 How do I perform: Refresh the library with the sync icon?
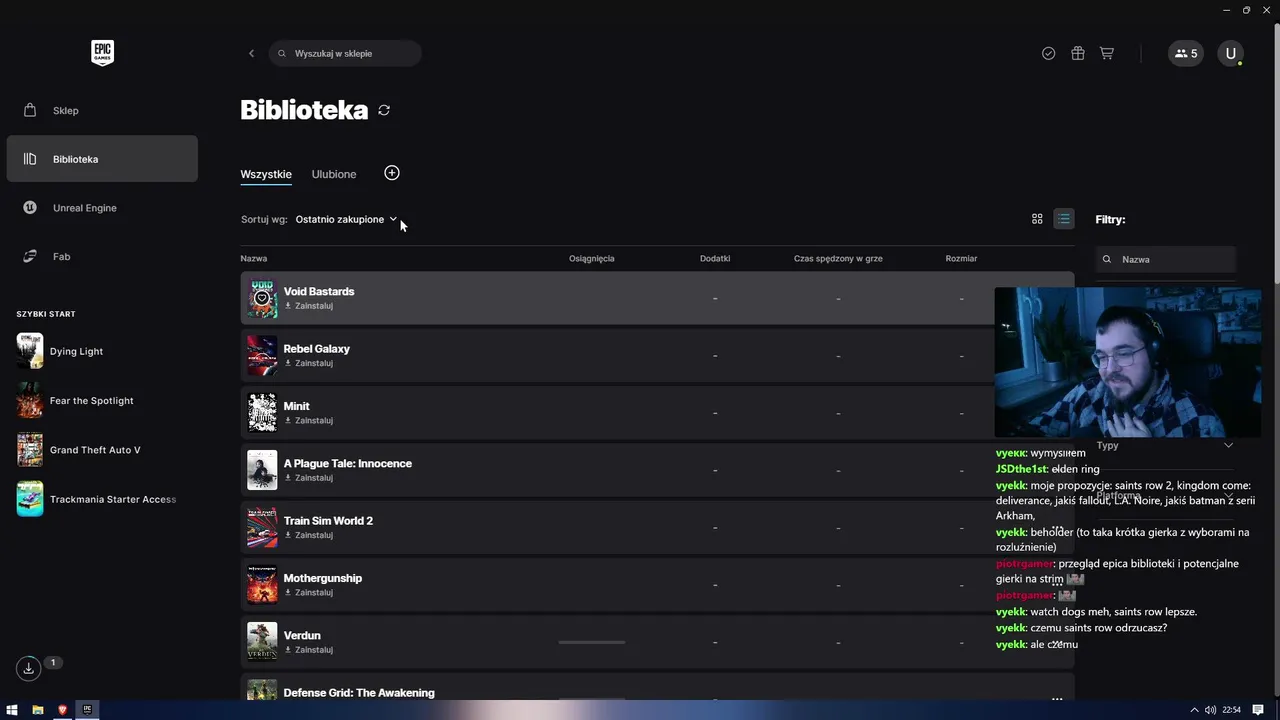(384, 110)
